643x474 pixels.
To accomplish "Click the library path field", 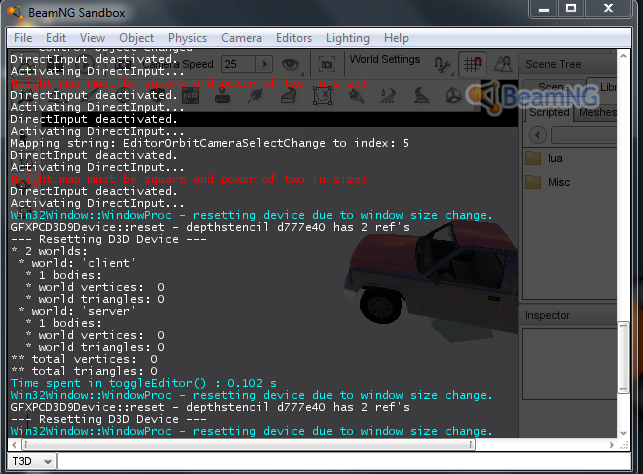I will click(584, 134).
